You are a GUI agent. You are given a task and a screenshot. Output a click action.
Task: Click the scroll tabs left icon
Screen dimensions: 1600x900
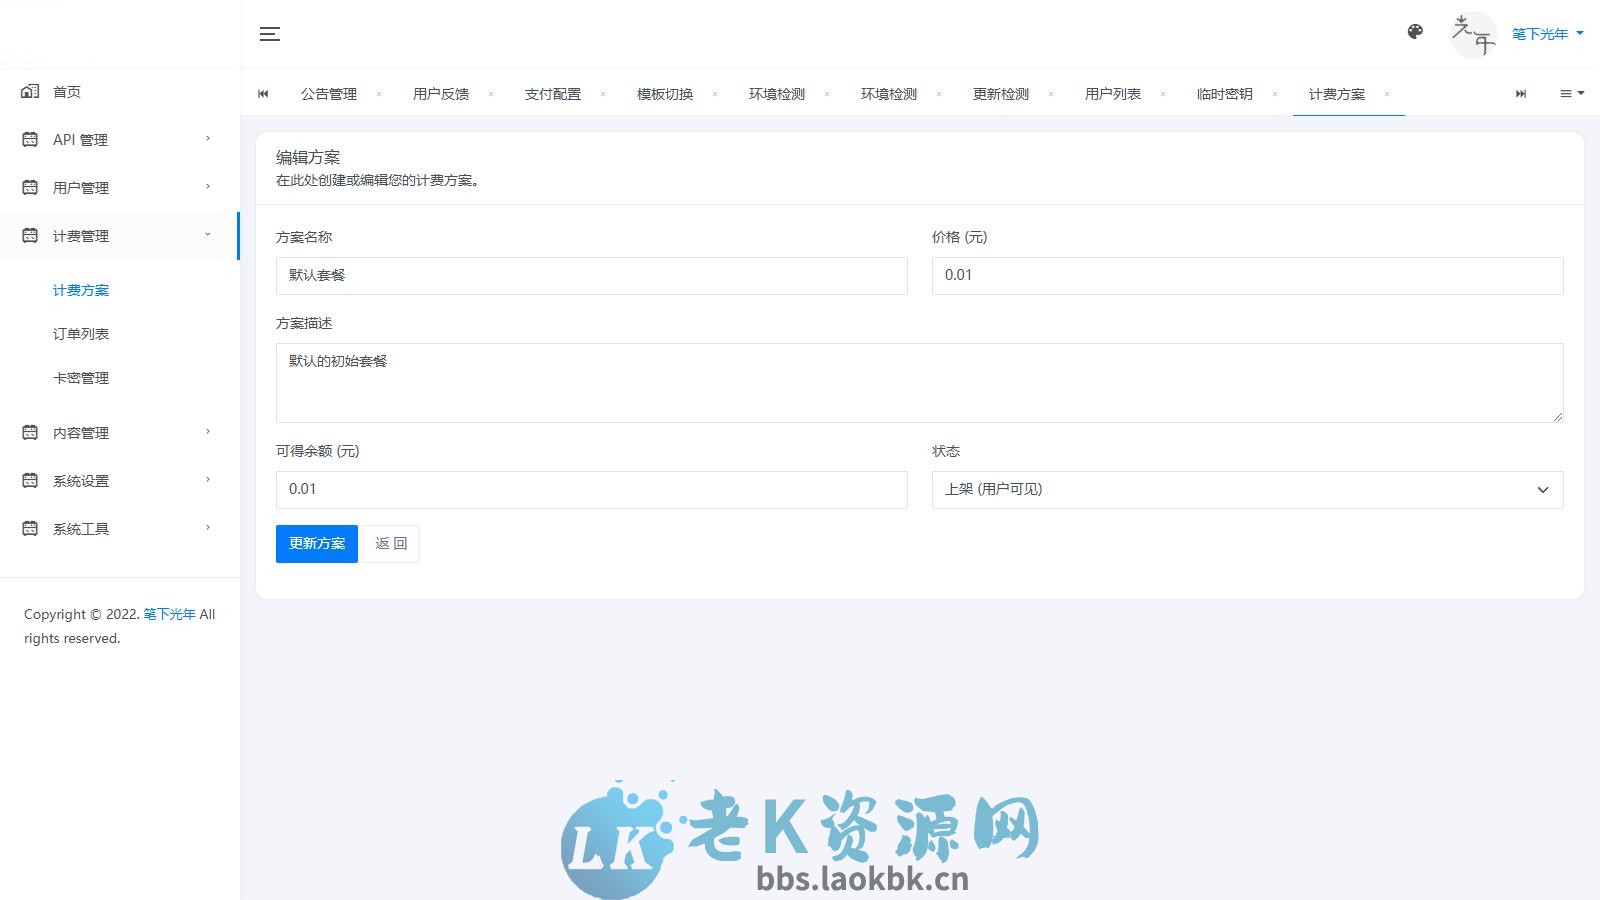point(263,94)
